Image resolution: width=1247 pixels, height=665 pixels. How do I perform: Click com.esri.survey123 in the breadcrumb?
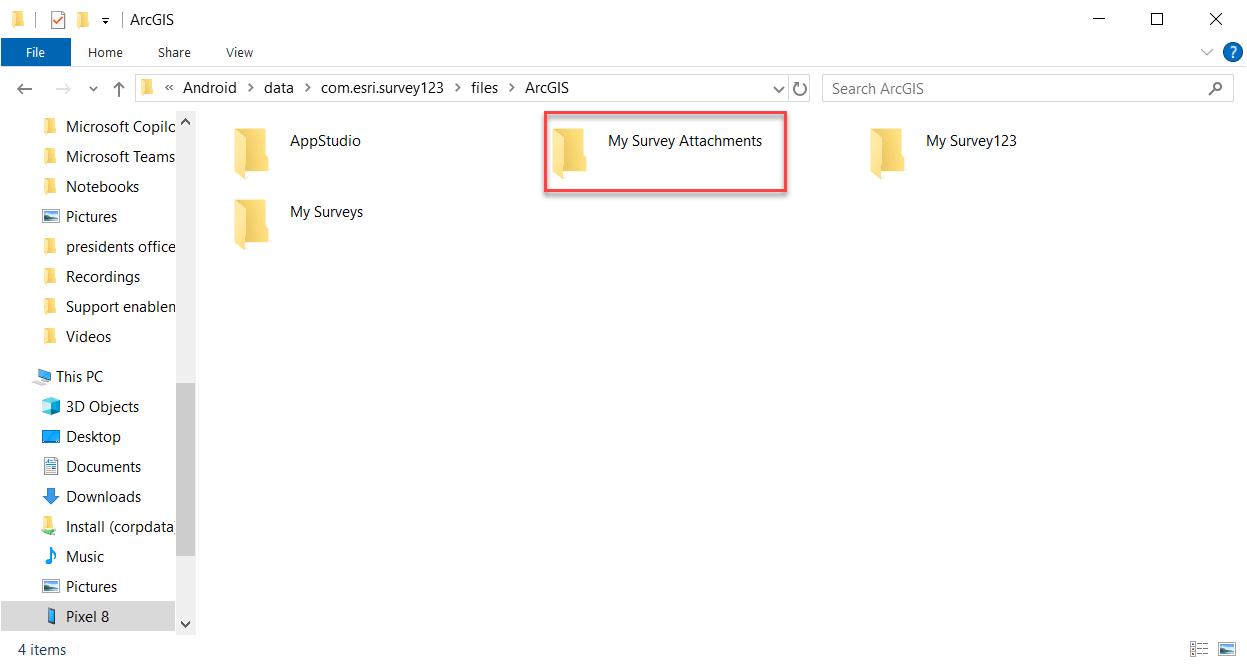(382, 88)
